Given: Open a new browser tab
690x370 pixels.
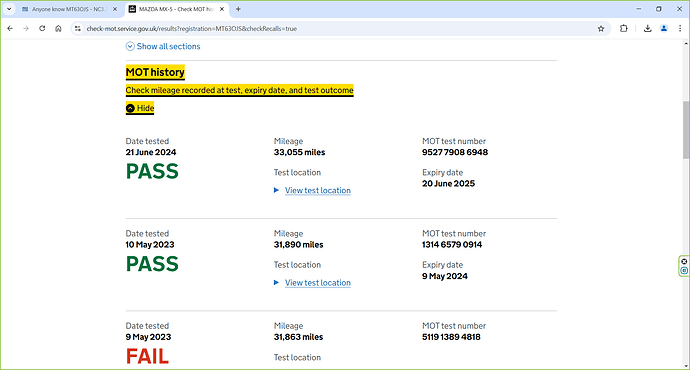Looking at the screenshot, I should point(238,9).
